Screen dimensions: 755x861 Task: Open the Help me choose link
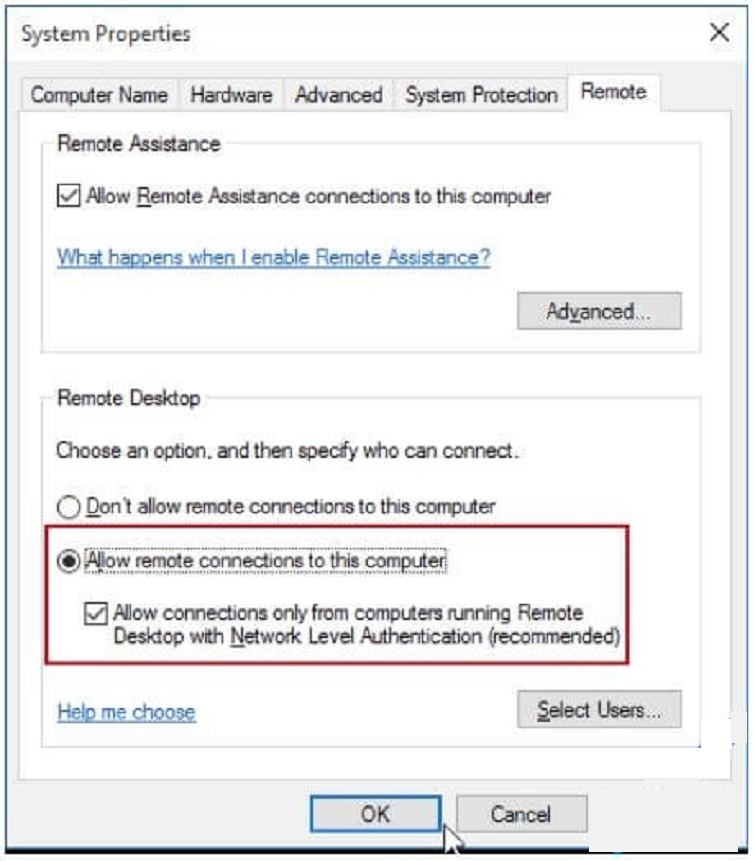coord(126,712)
